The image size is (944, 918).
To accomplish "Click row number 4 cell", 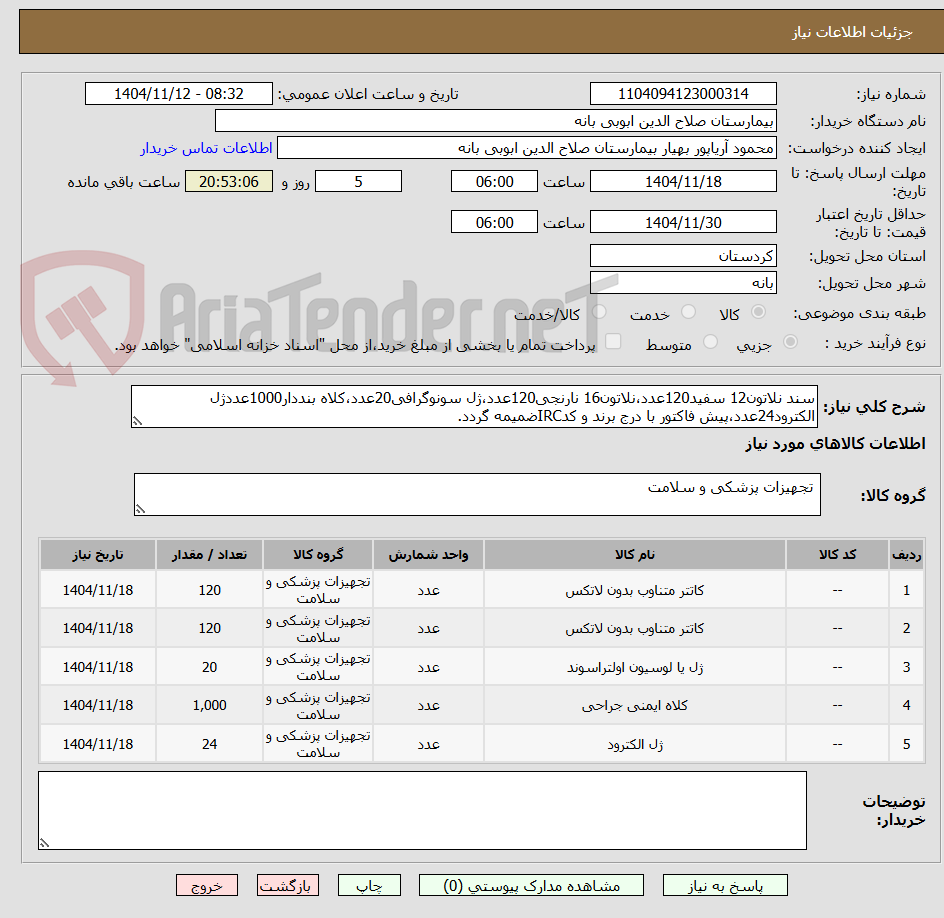I will click(x=906, y=706).
